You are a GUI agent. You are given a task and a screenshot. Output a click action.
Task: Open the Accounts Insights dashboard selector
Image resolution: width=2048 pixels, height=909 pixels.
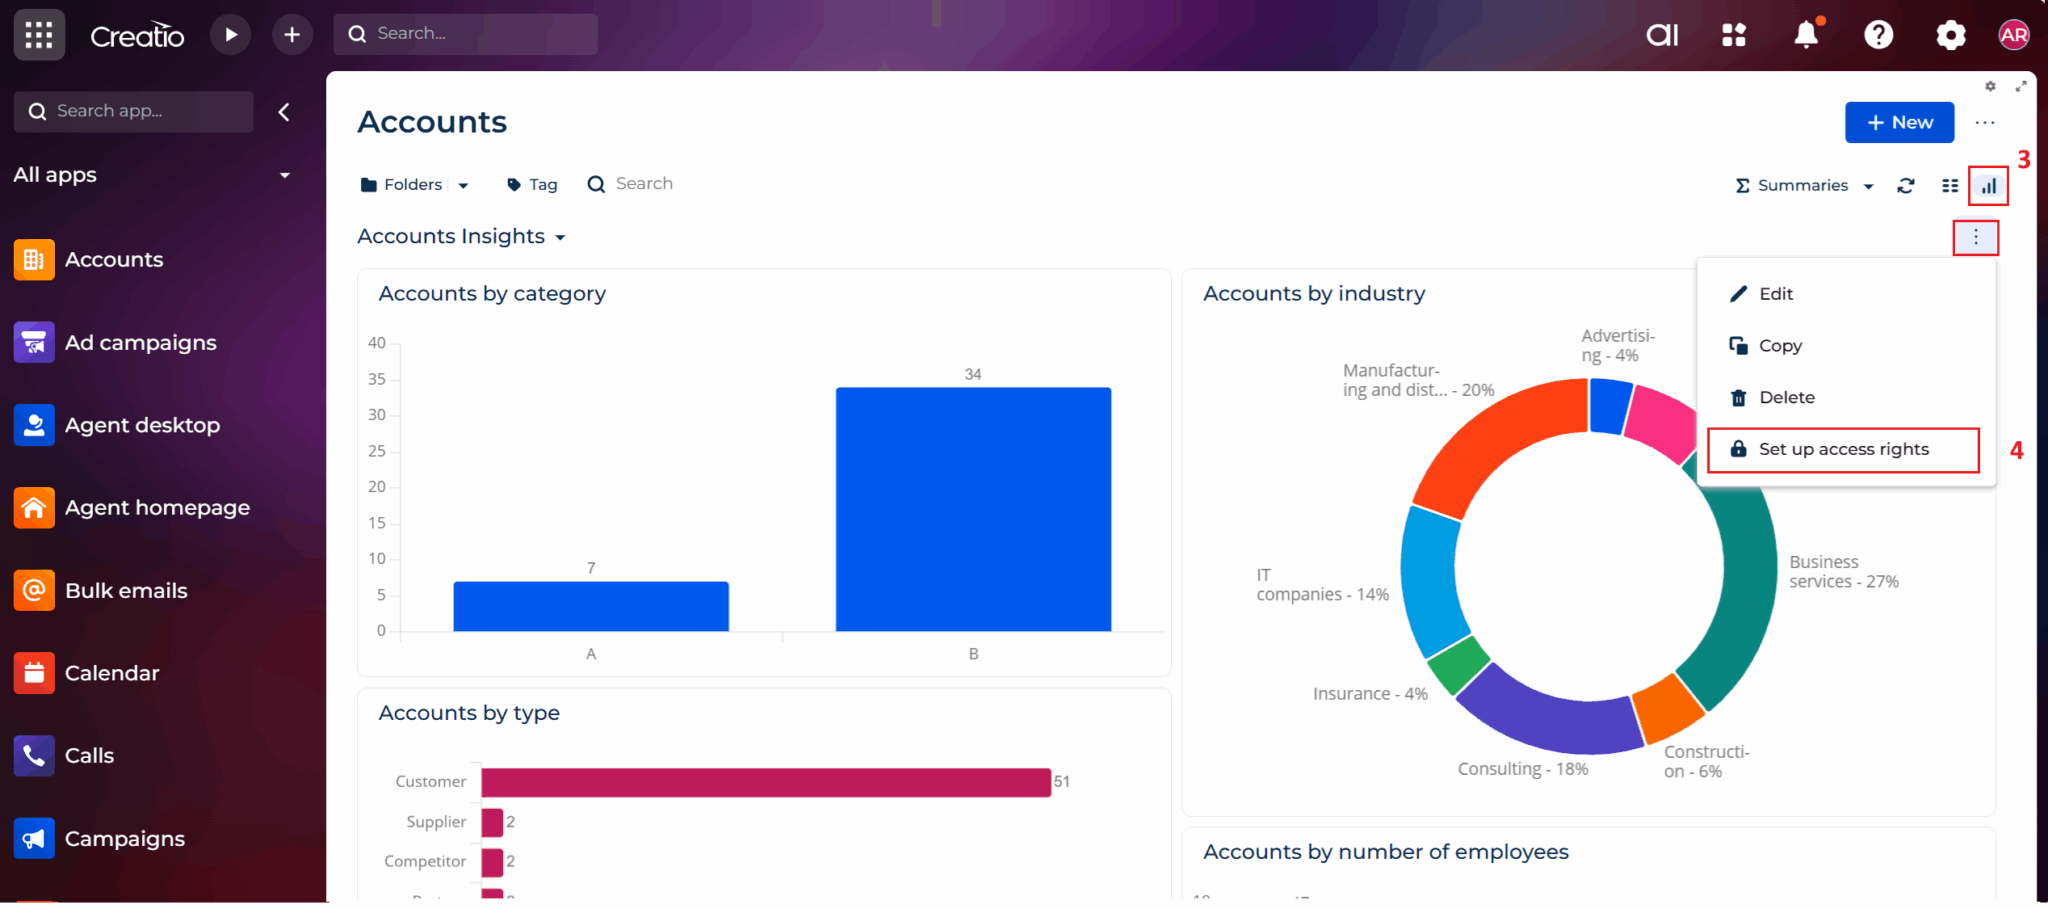[461, 236]
